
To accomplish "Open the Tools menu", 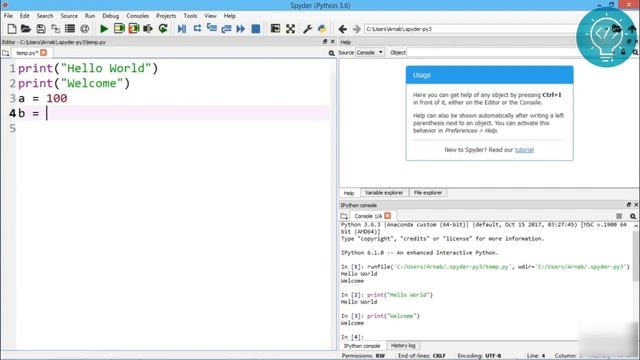I will click(x=190, y=16).
